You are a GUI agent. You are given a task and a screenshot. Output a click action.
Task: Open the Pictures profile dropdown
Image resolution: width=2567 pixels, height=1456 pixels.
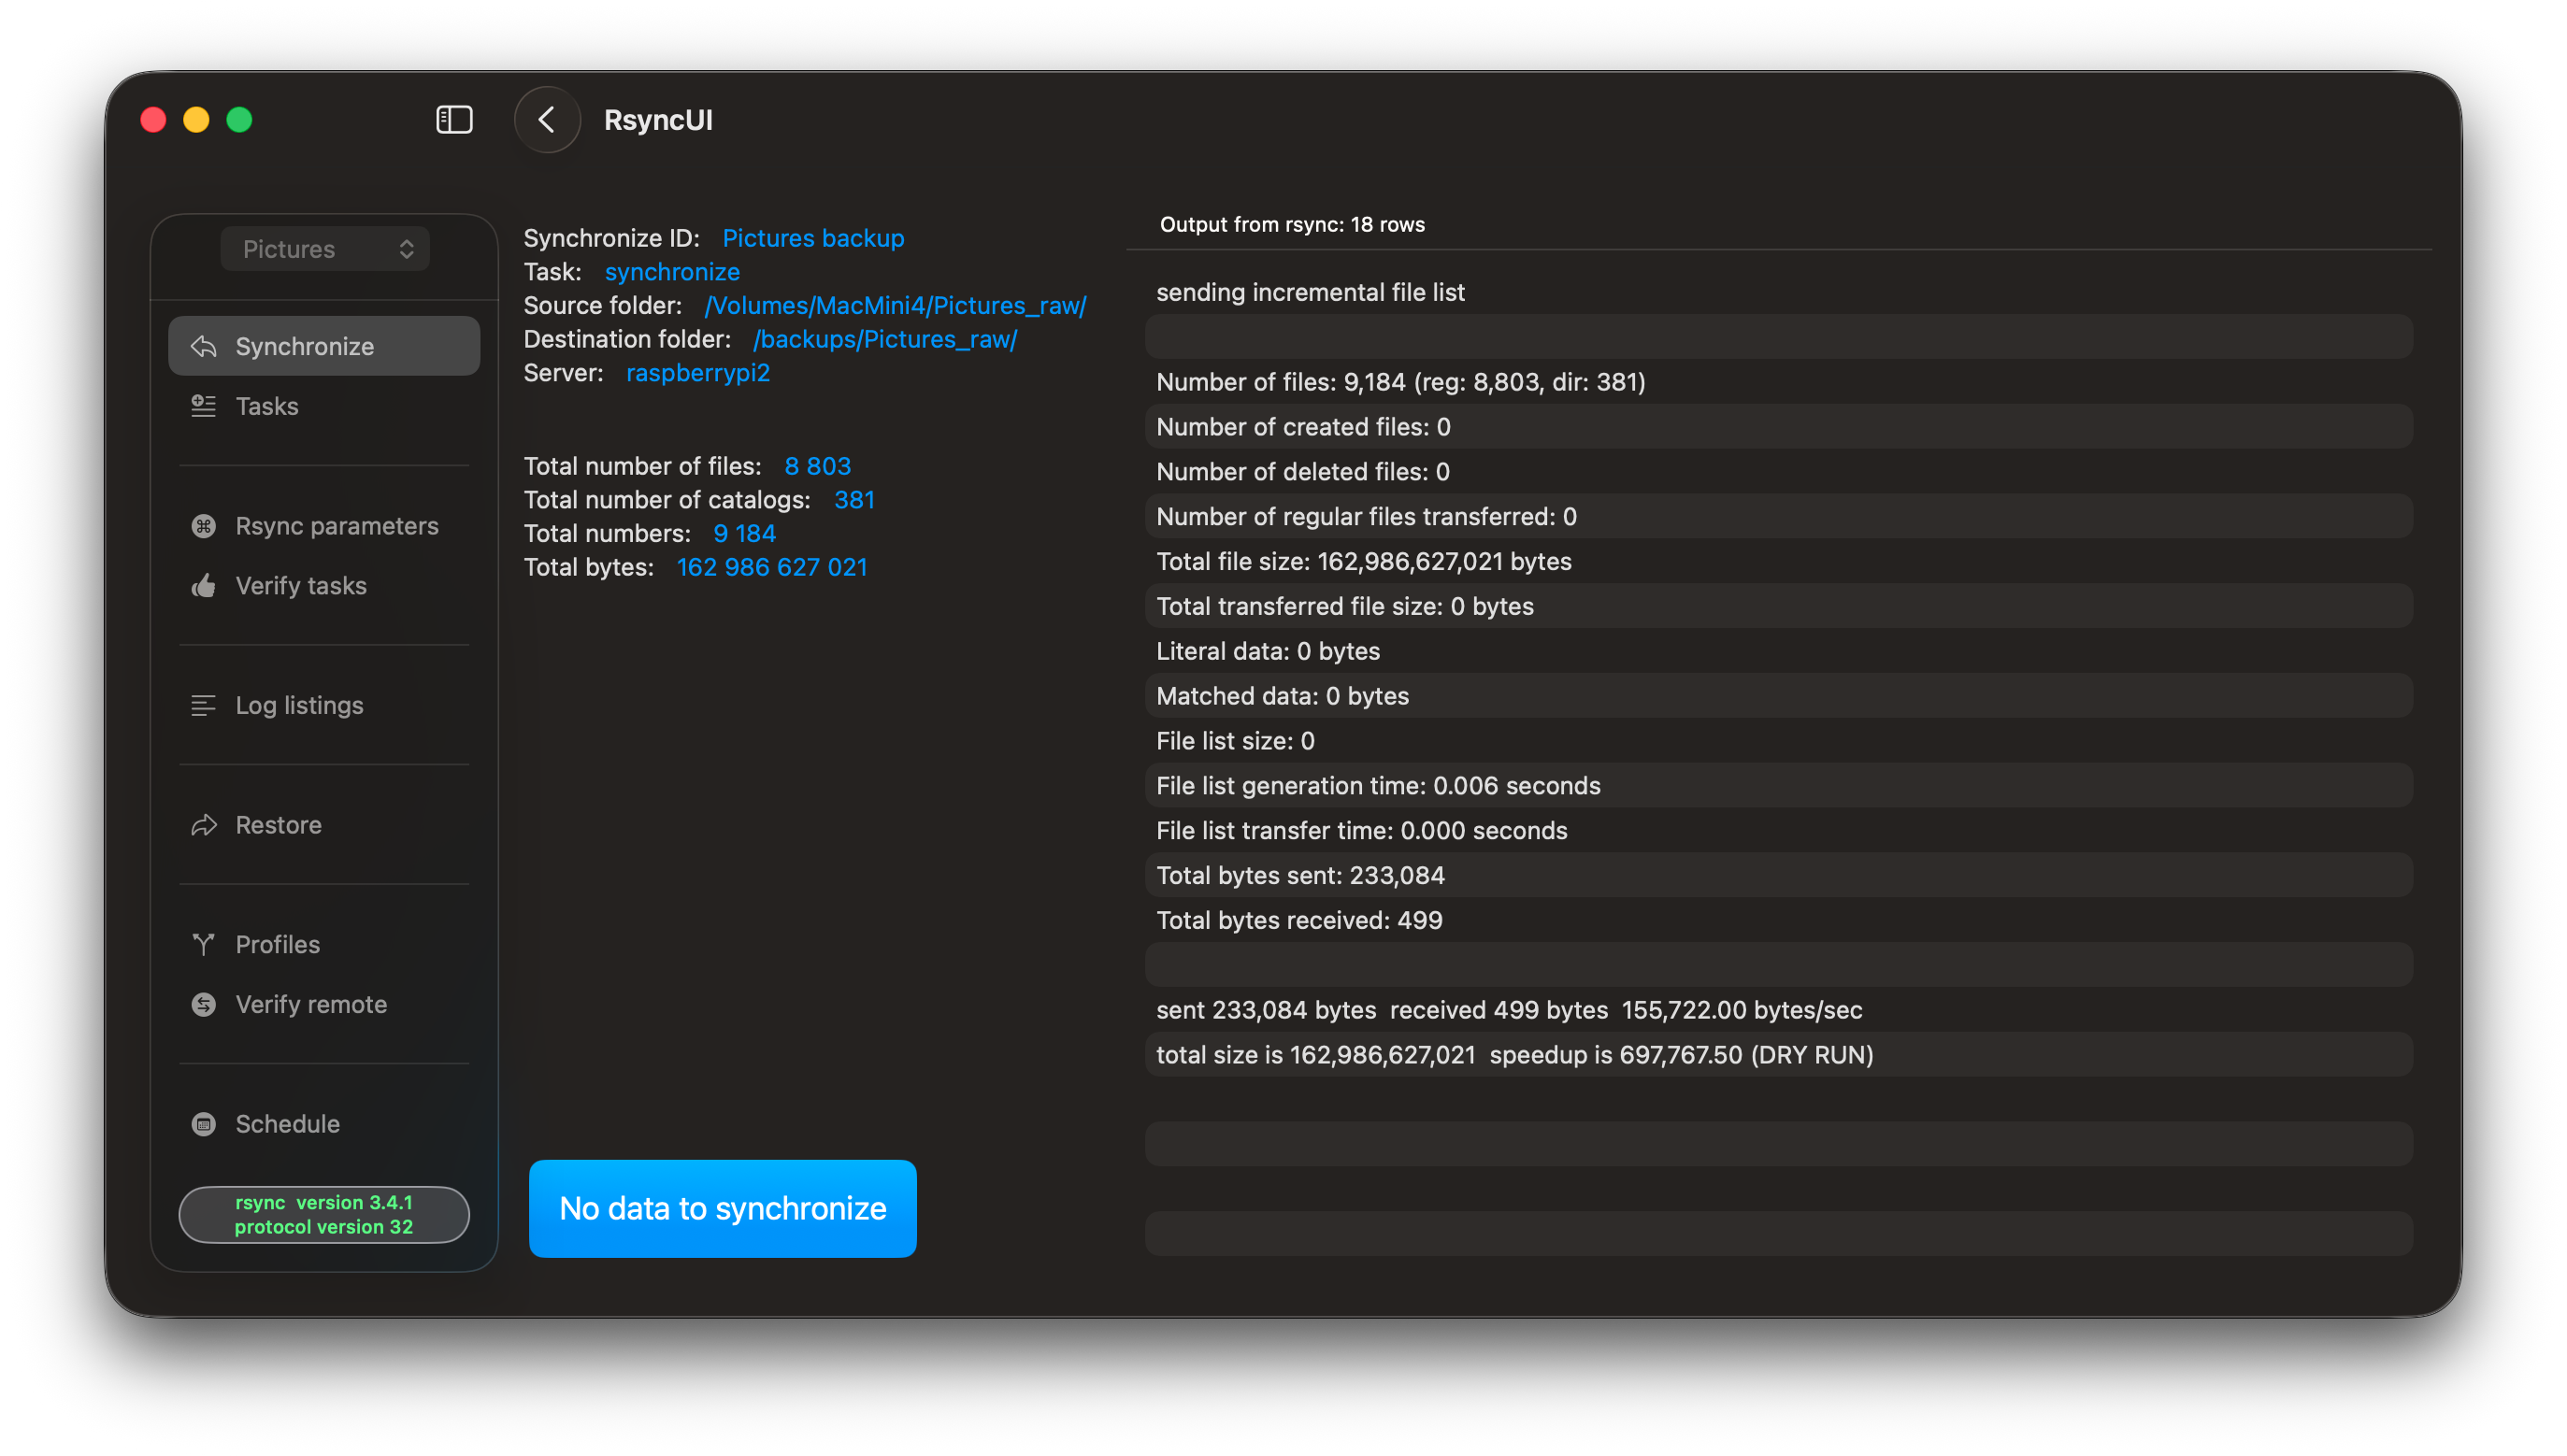[324, 249]
